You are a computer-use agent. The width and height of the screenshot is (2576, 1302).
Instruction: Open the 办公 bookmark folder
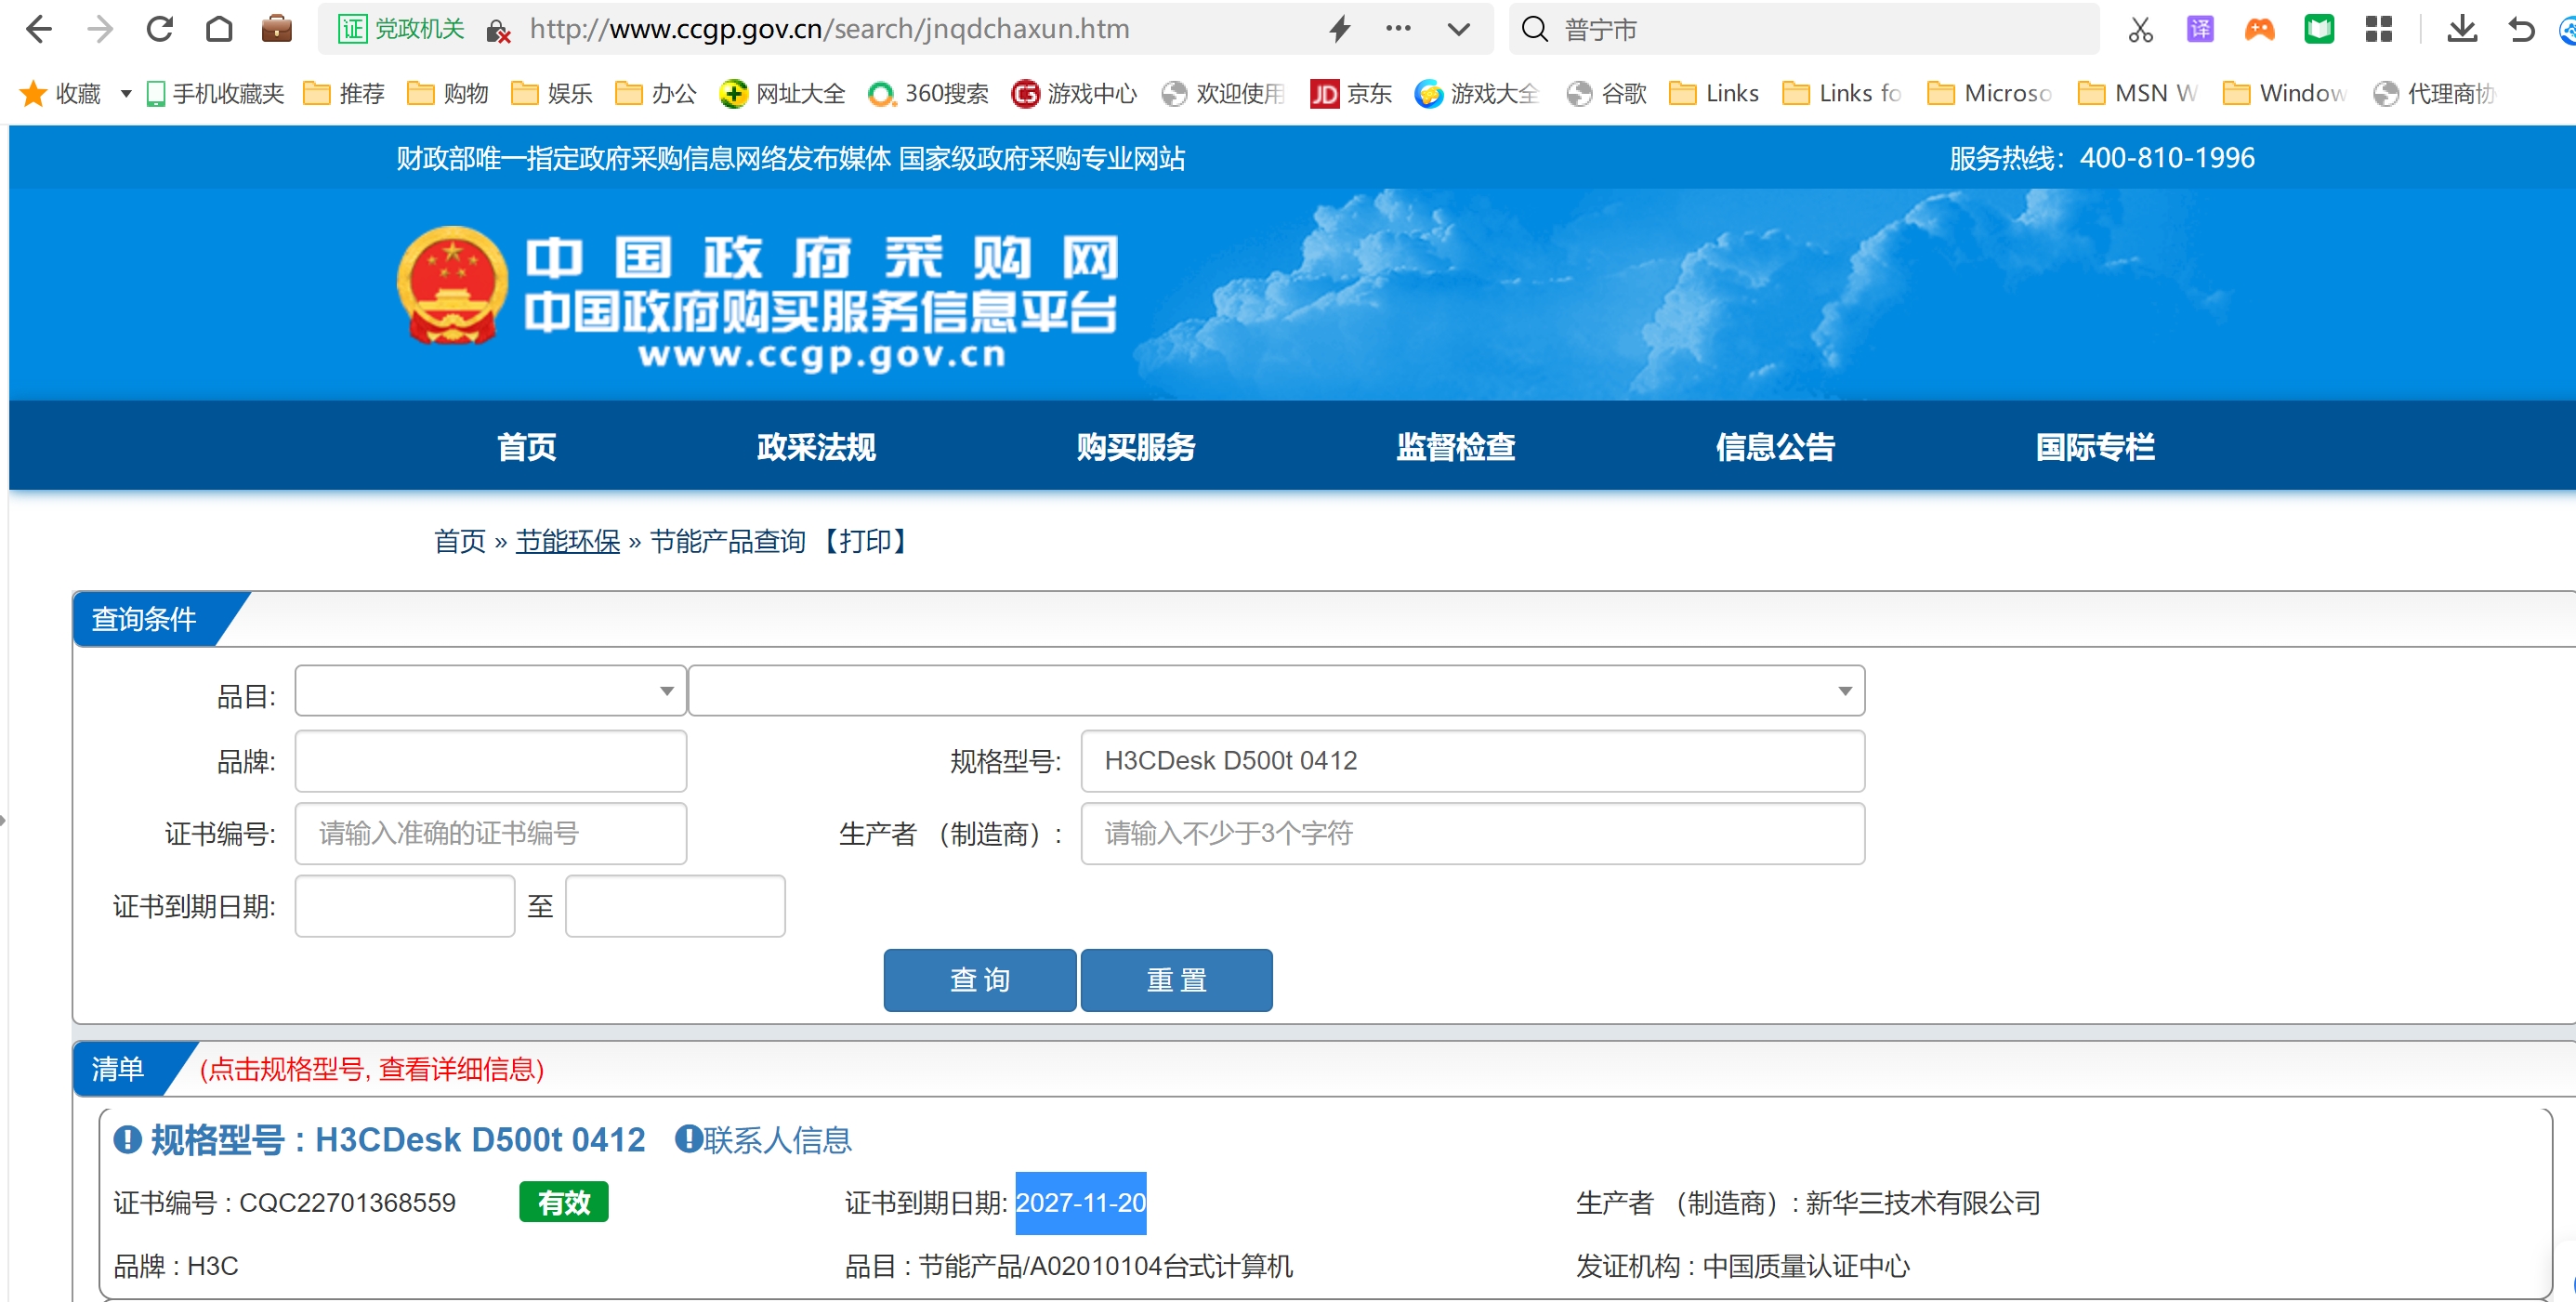656,94
